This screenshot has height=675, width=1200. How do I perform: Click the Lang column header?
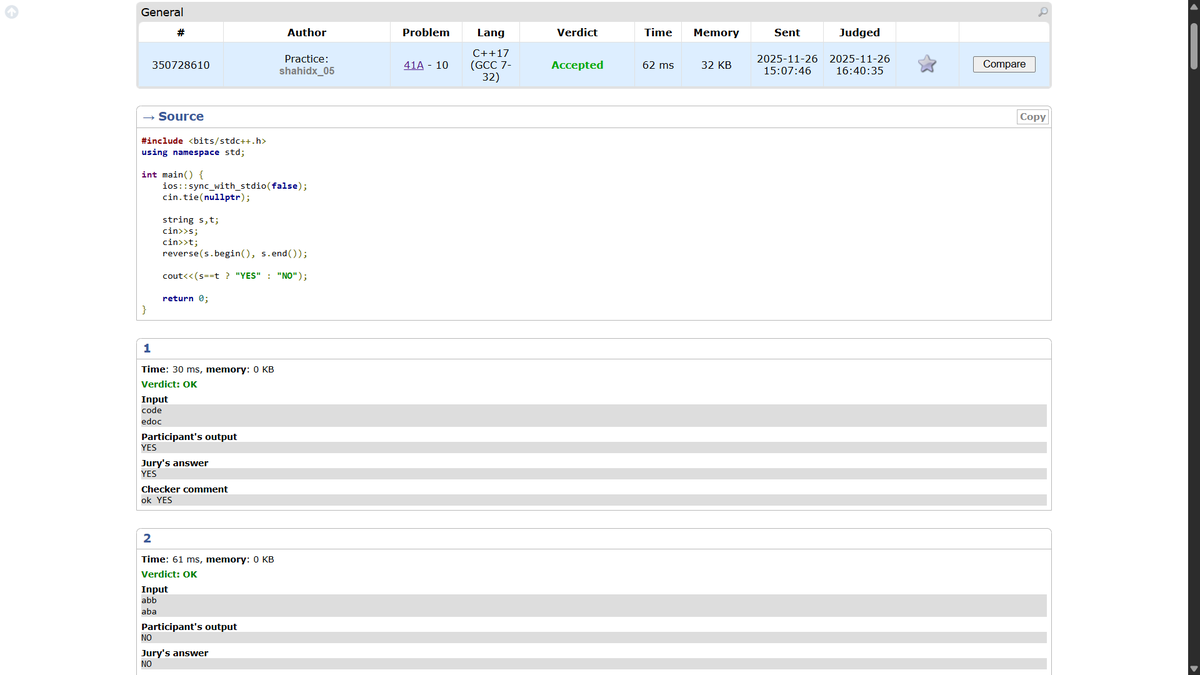click(491, 33)
